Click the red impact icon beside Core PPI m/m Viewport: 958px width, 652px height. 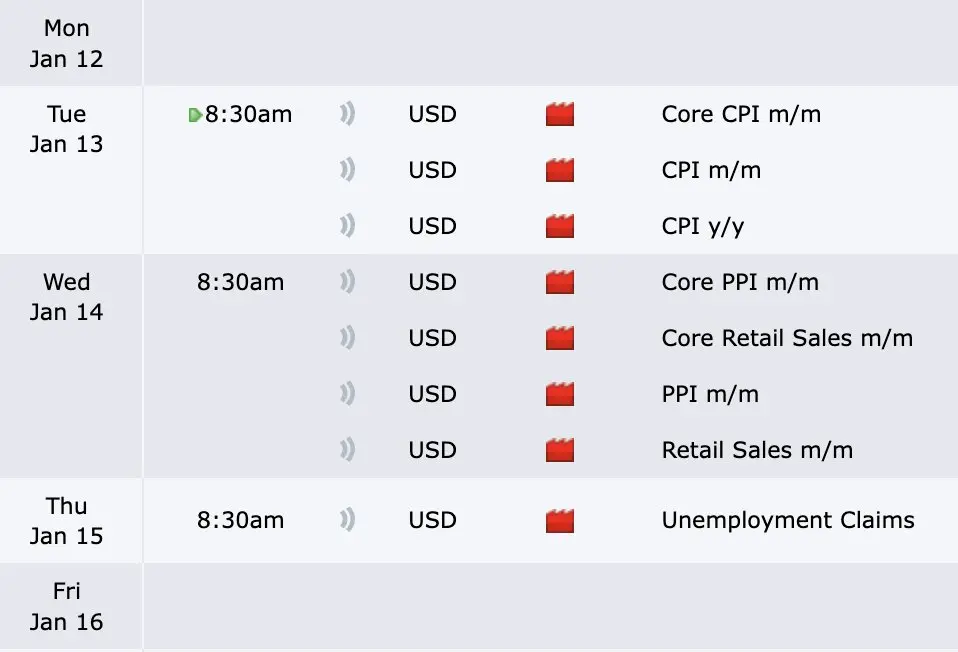pyautogui.click(x=560, y=282)
